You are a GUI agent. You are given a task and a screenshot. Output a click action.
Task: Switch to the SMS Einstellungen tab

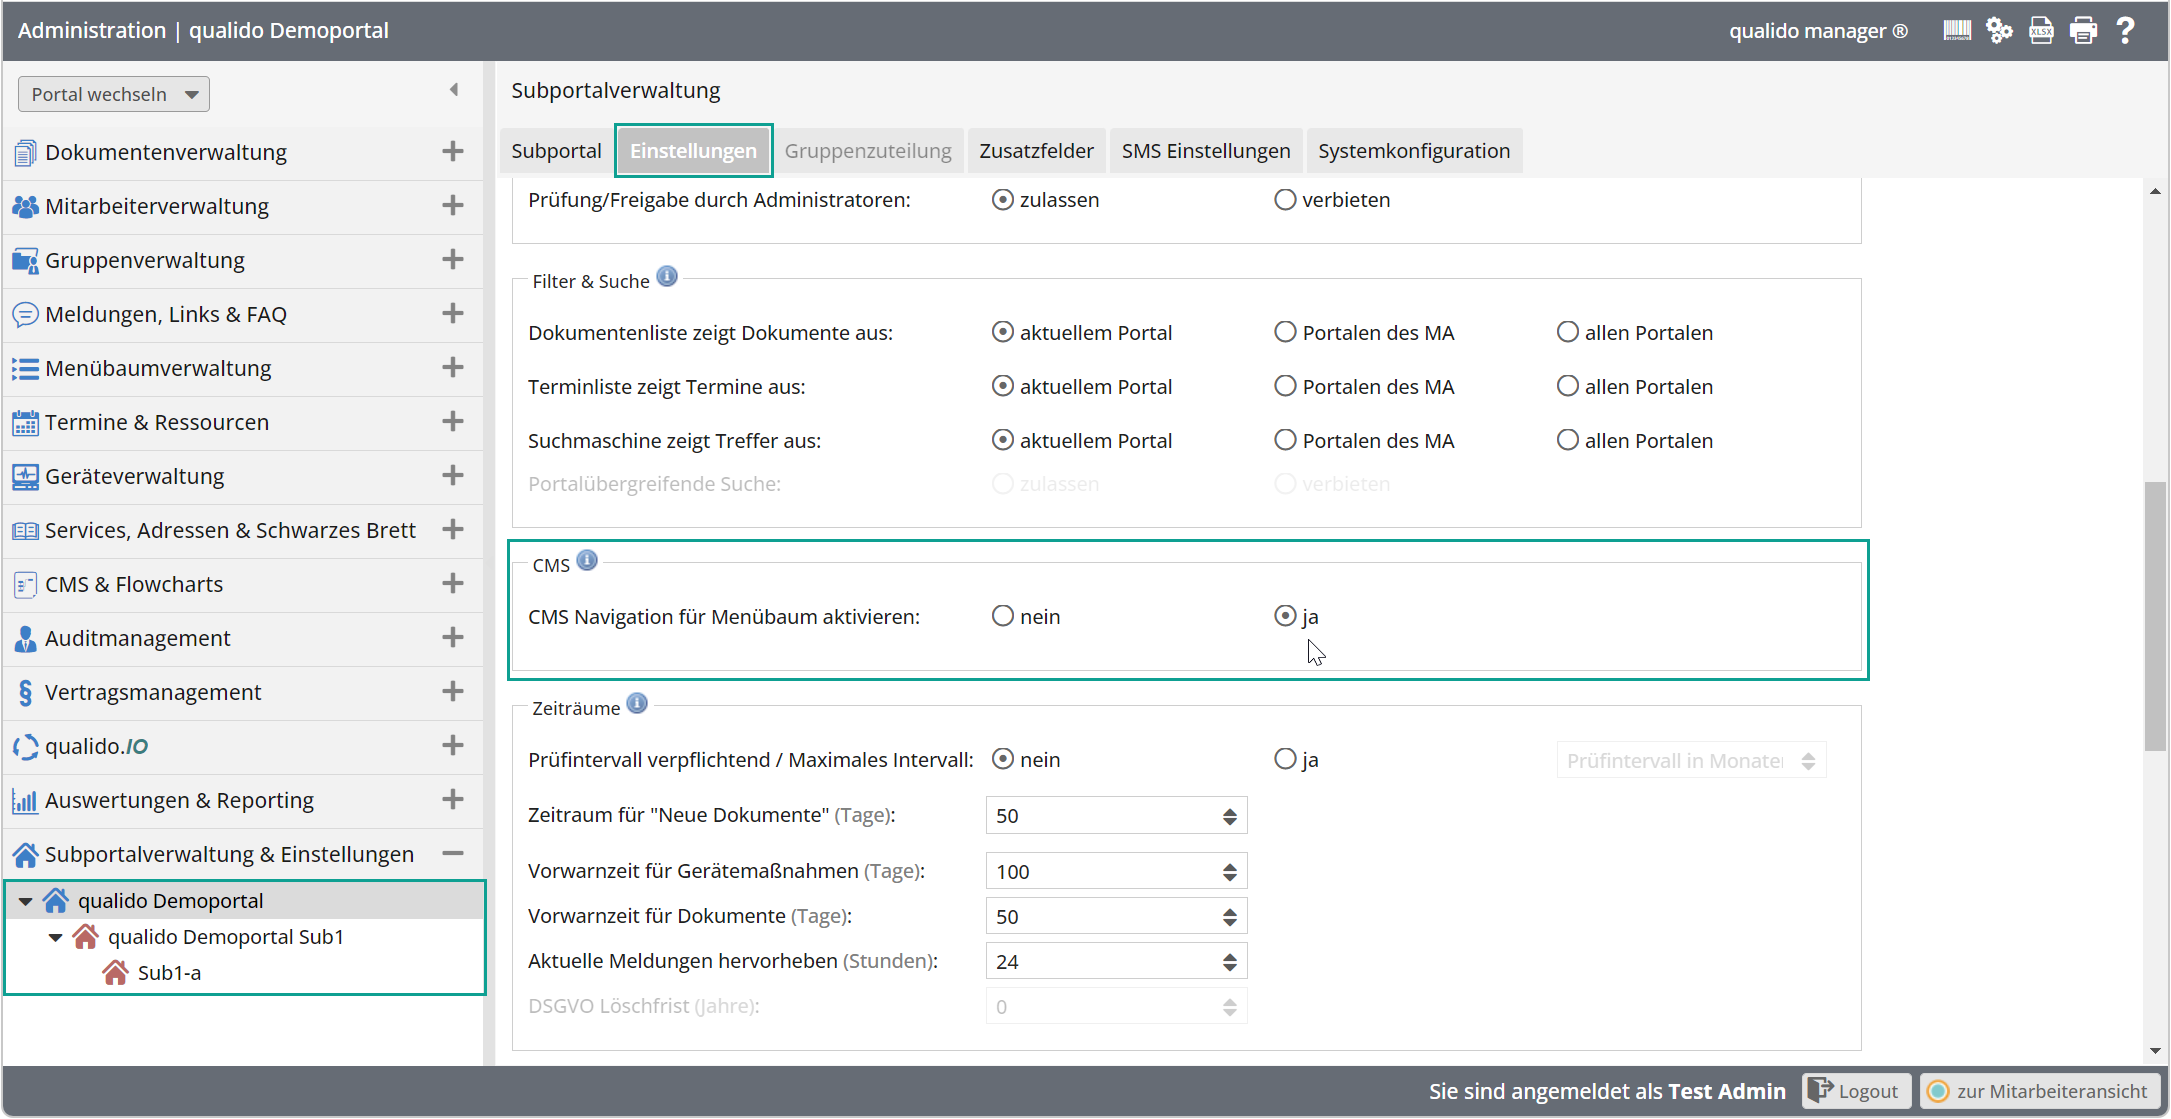pyautogui.click(x=1206, y=151)
